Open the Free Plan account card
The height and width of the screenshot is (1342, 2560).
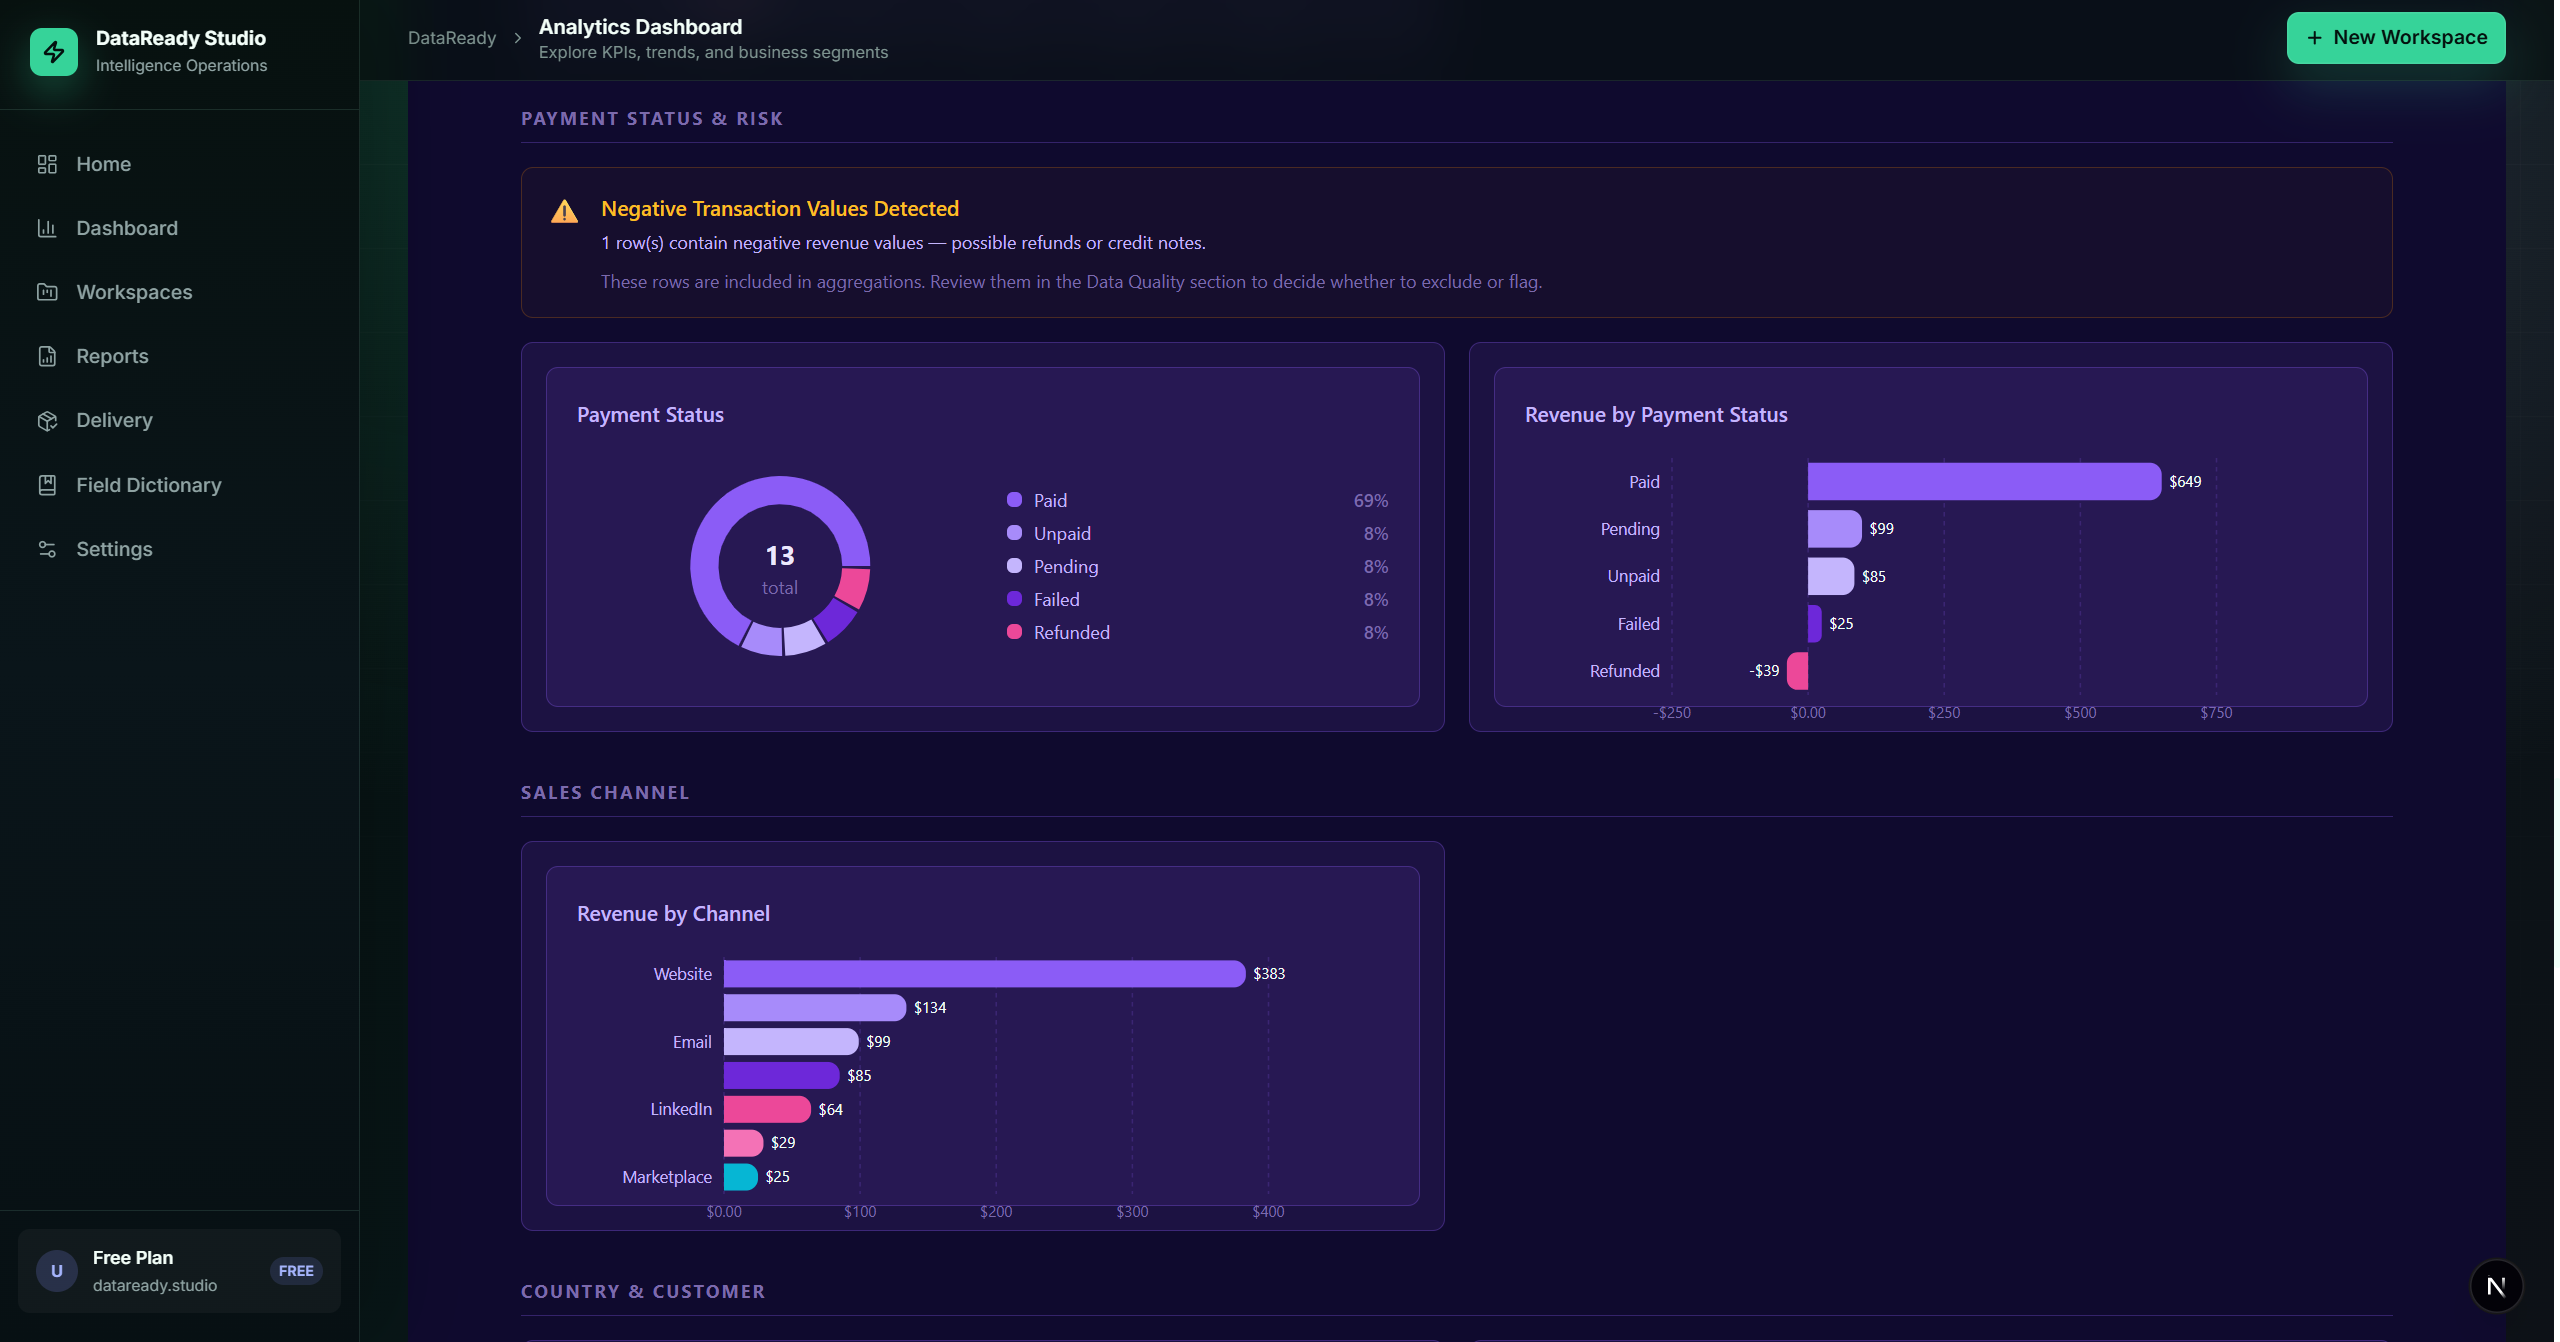click(x=179, y=1271)
